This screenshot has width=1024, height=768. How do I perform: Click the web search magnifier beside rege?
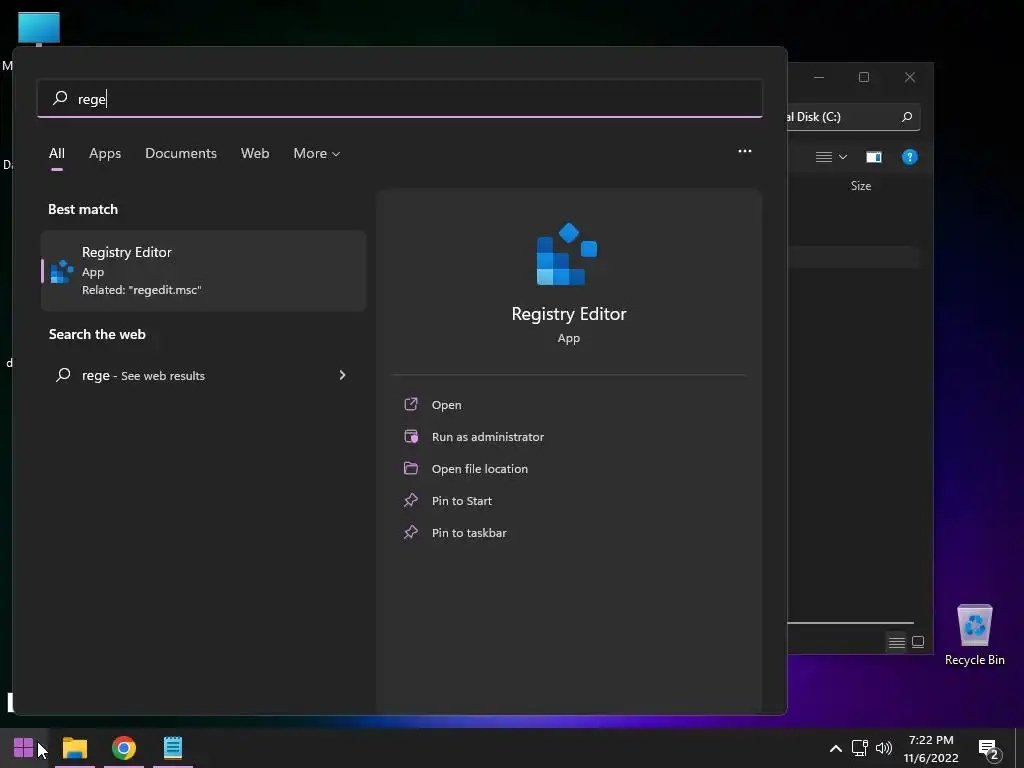tap(63, 375)
